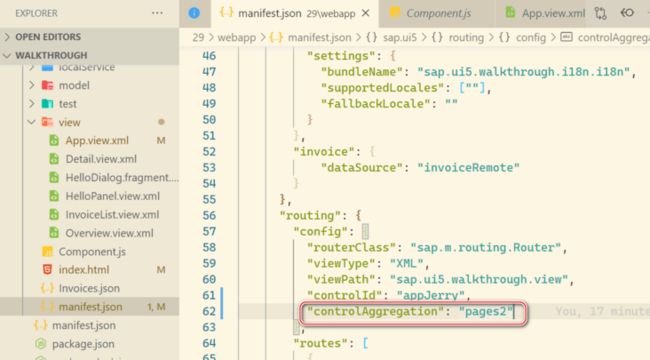The width and height of the screenshot is (650, 360).
Task: Click the view folder modified dot badge
Action: pos(161,122)
